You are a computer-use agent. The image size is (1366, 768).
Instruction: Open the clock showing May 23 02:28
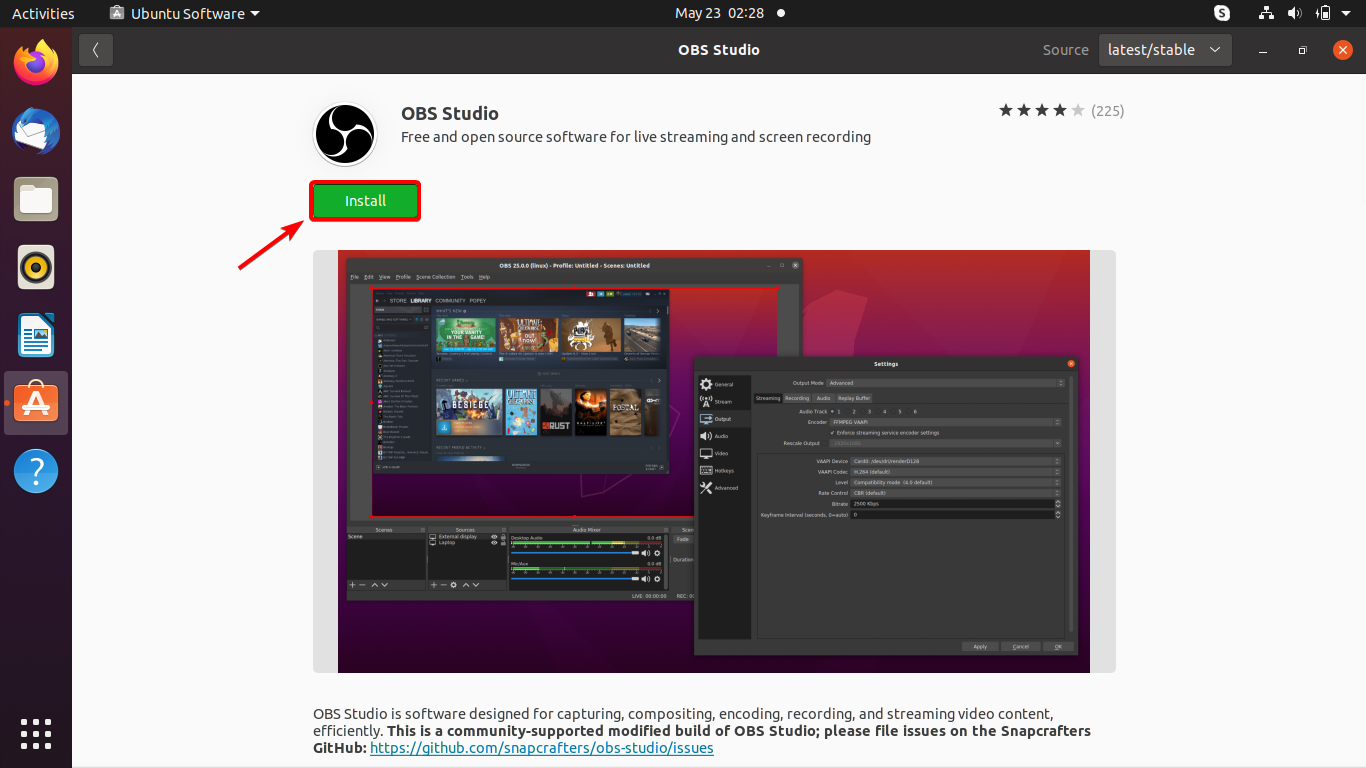[719, 13]
